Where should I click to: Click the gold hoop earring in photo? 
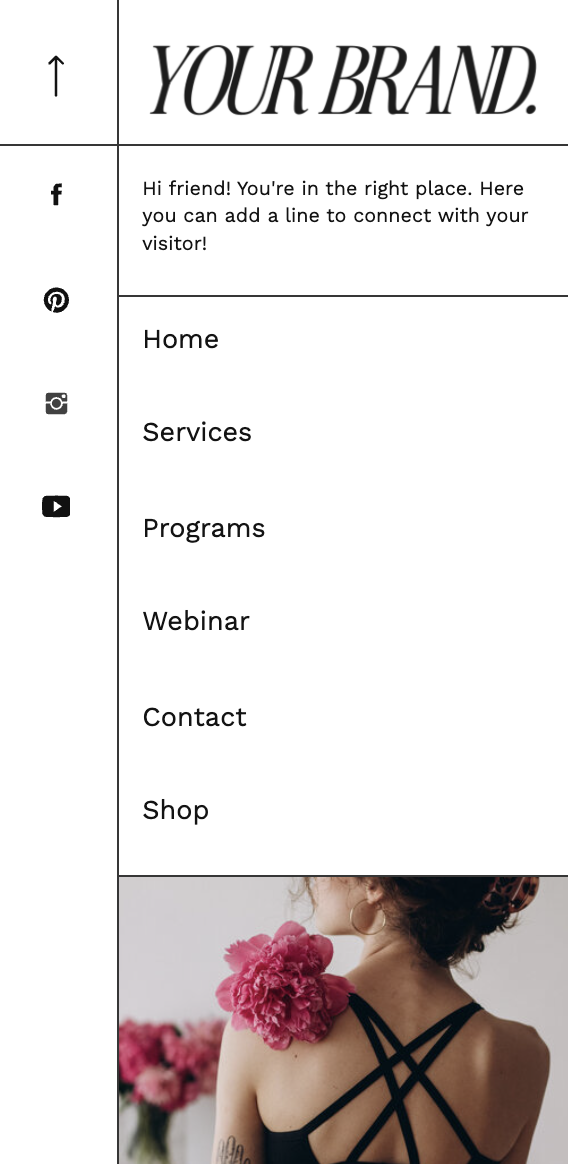367,918
